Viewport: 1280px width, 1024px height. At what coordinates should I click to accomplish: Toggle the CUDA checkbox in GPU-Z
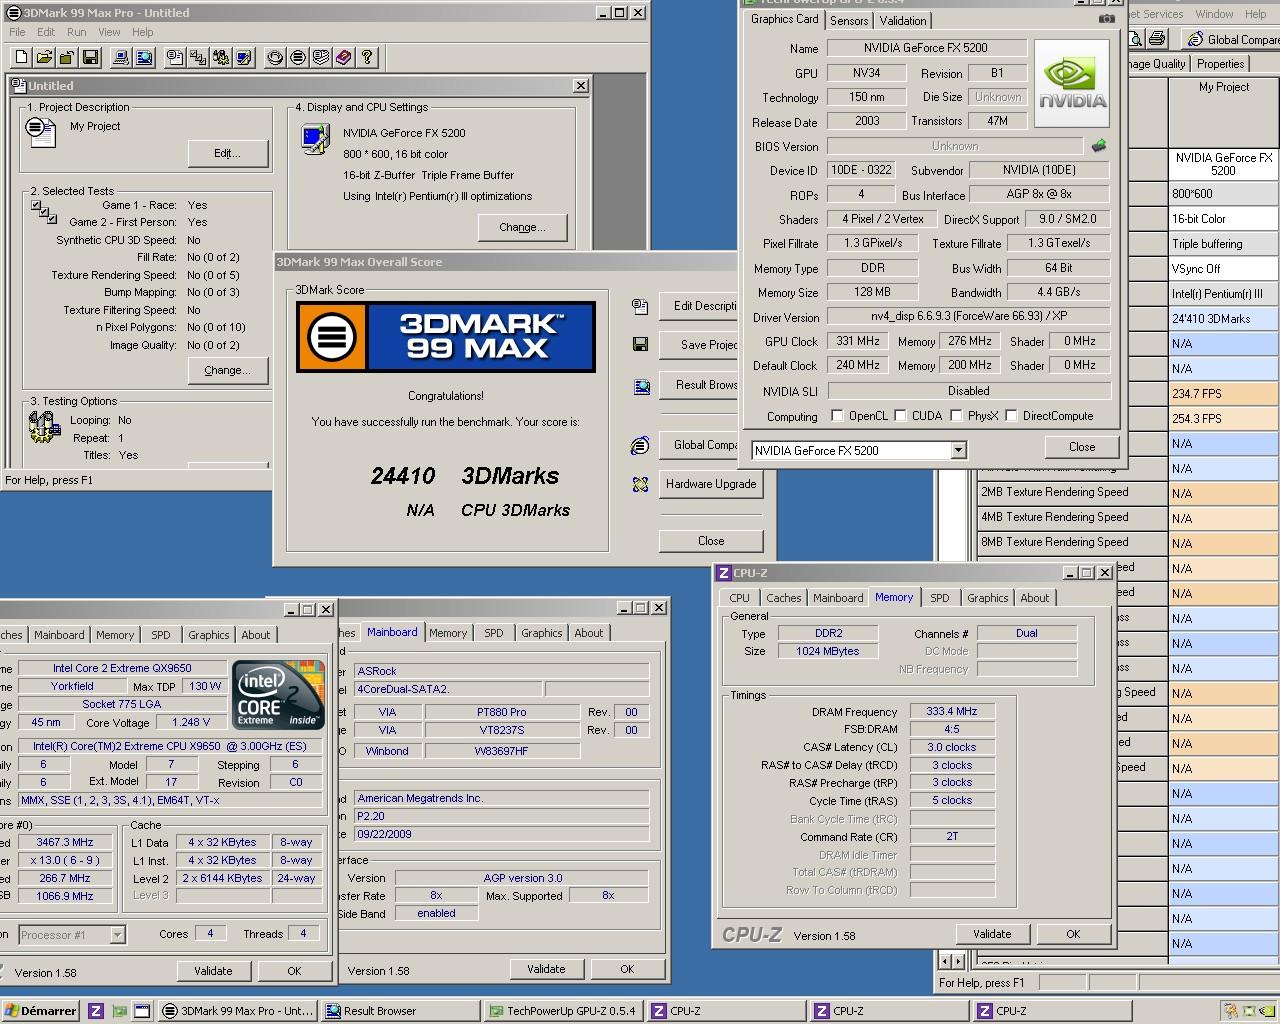901,416
